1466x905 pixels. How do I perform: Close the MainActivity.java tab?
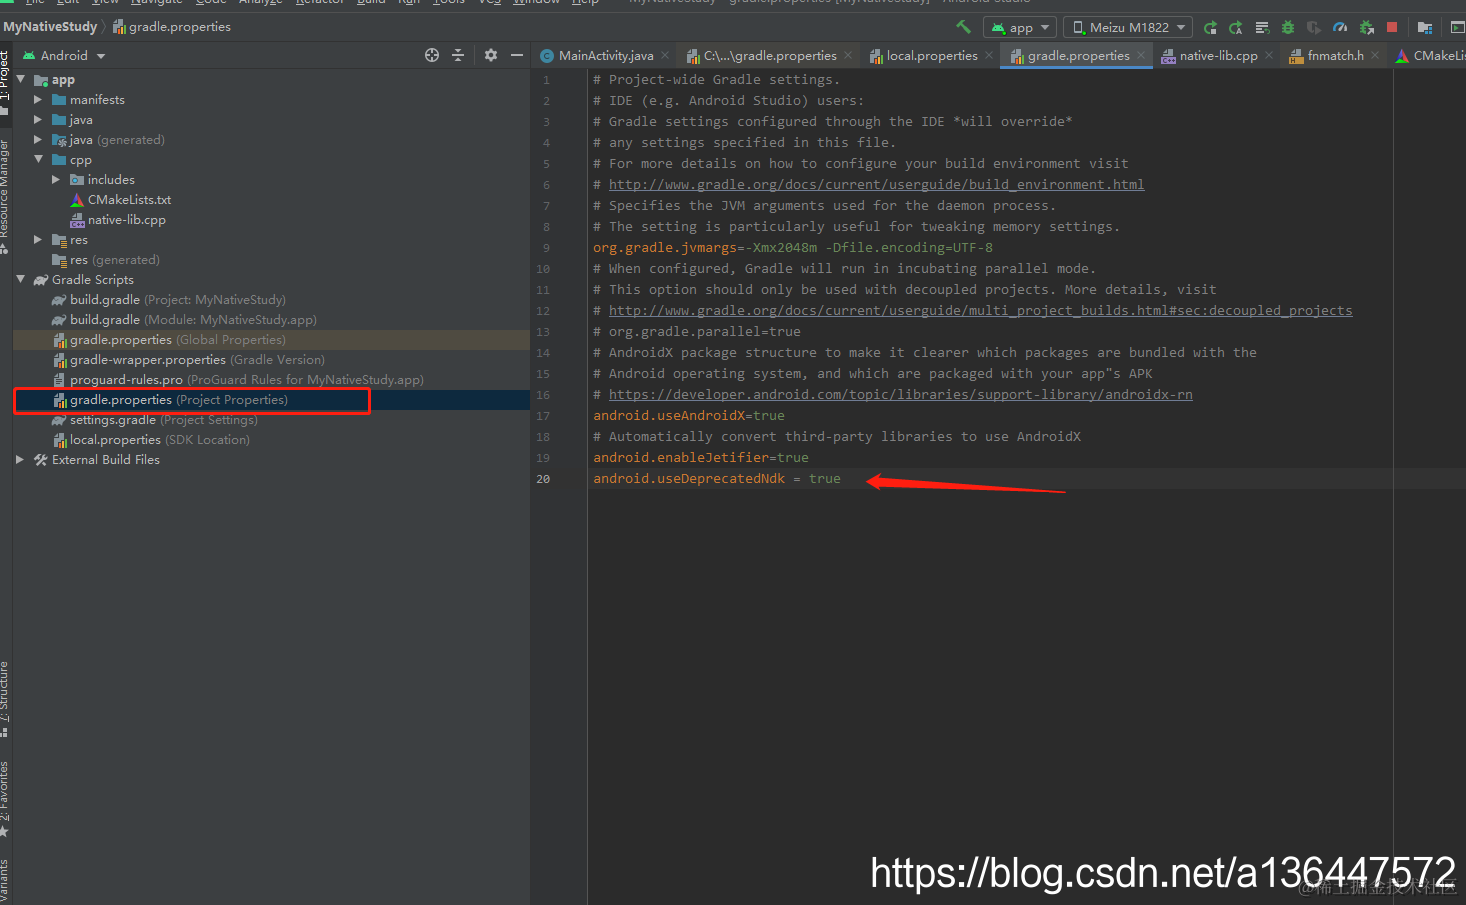[667, 56]
